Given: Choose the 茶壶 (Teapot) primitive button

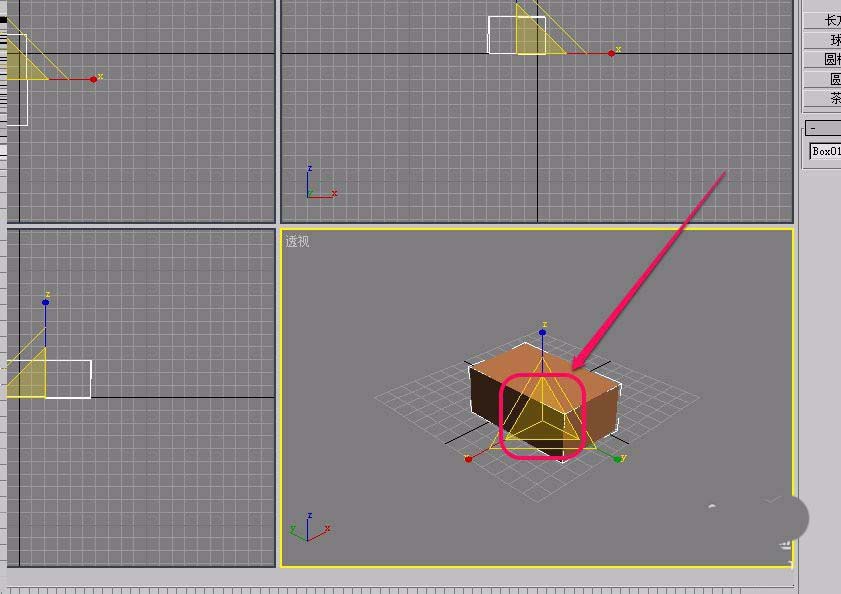Looking at the screenshot, I should click(x=824, y=98).
